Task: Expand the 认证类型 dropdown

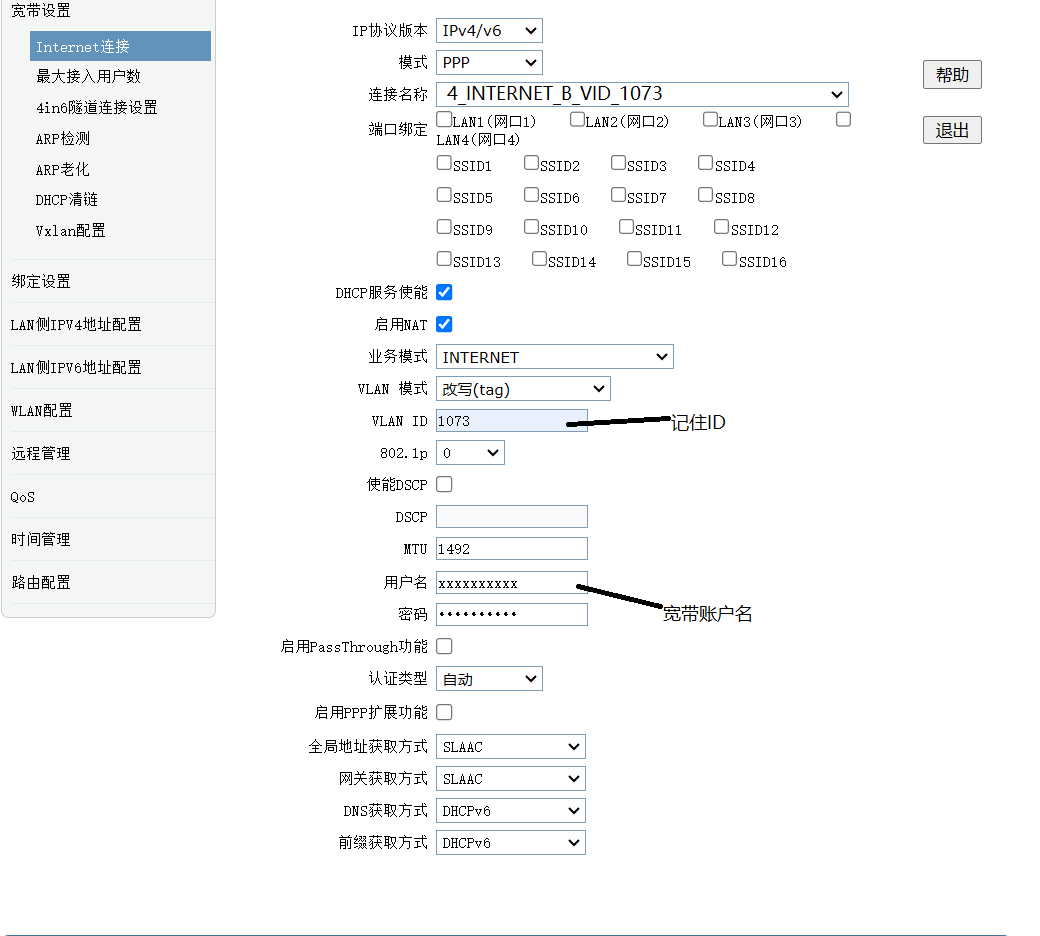Action: click(489, 679)
